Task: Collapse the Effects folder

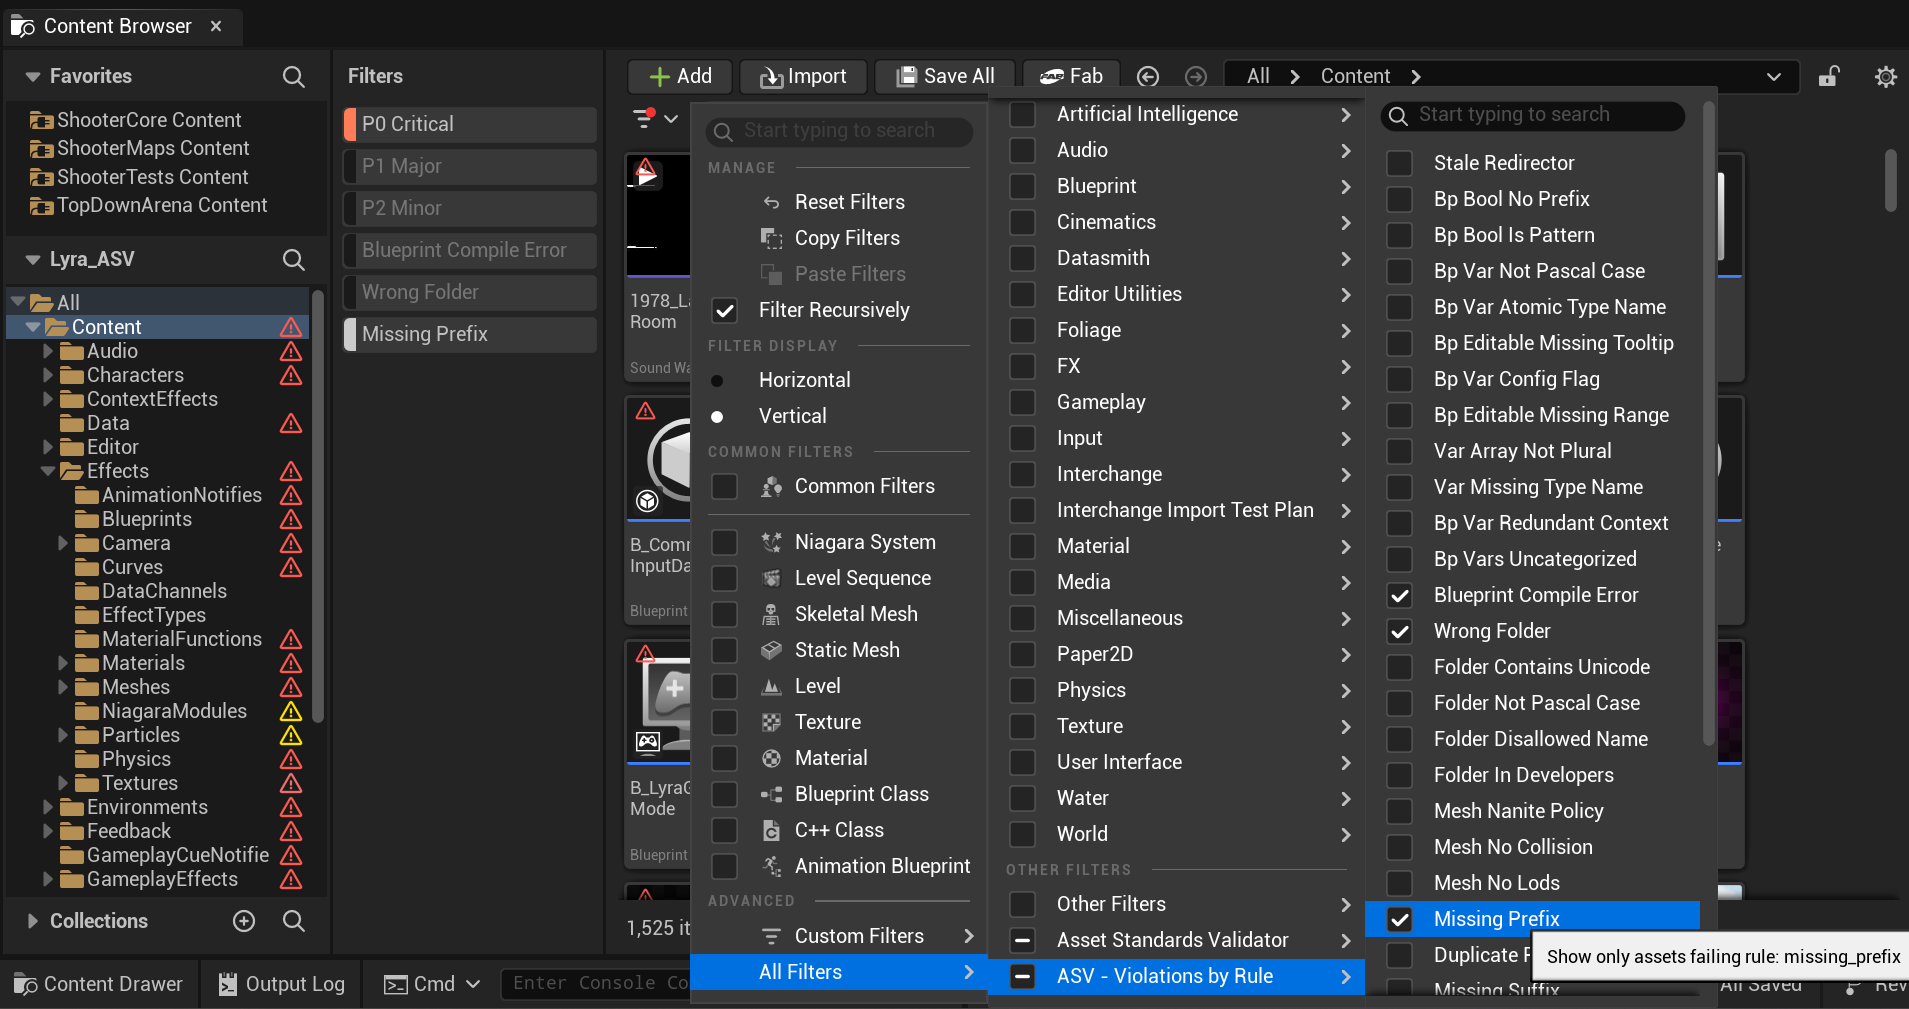Action: pos(47,471)
